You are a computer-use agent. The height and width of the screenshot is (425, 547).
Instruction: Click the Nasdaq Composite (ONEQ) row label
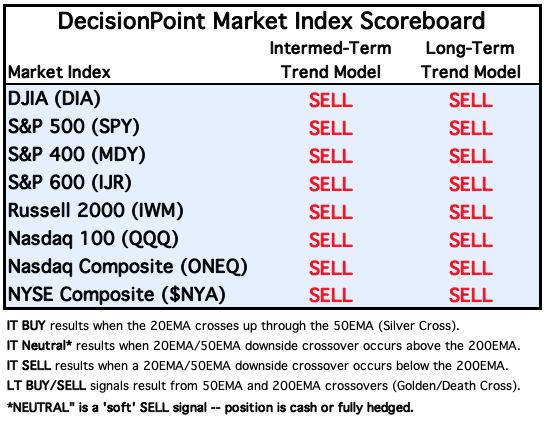pyautogui.click(x=128, y=267)
